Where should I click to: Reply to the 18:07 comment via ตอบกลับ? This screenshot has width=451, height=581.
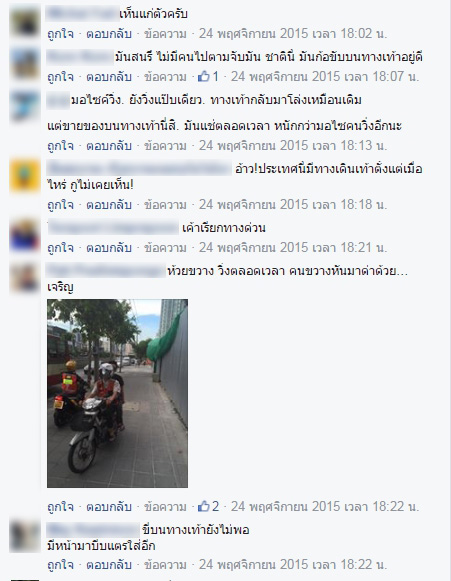click(109, 77)
